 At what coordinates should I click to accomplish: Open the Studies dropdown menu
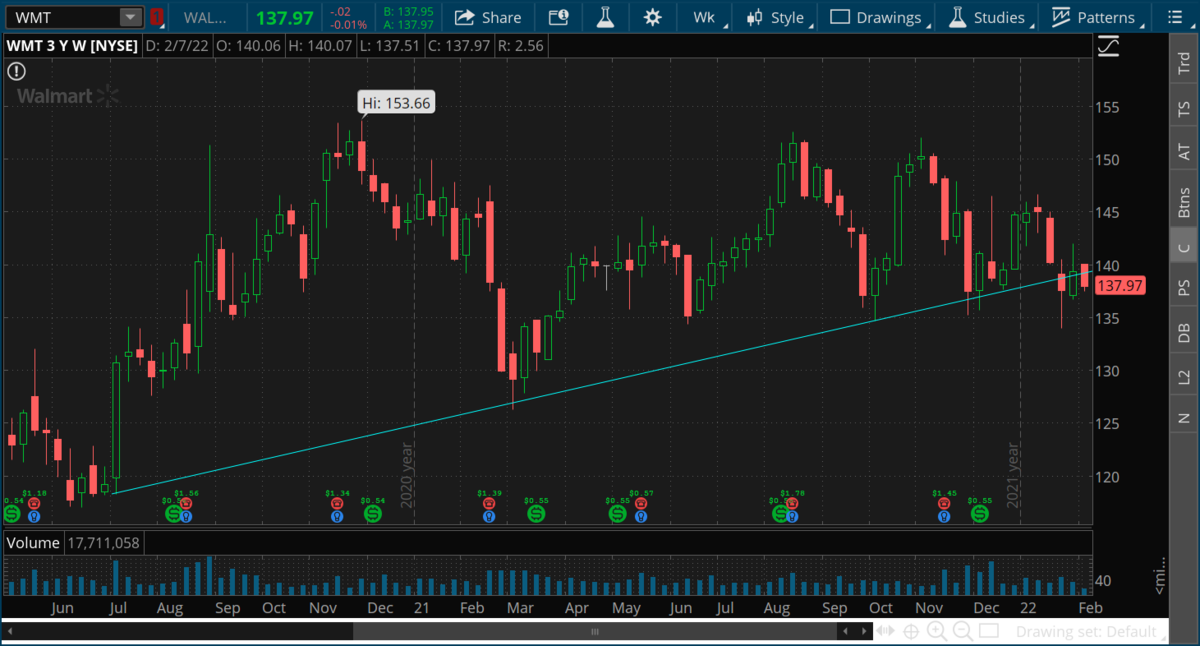pos(988,17)
